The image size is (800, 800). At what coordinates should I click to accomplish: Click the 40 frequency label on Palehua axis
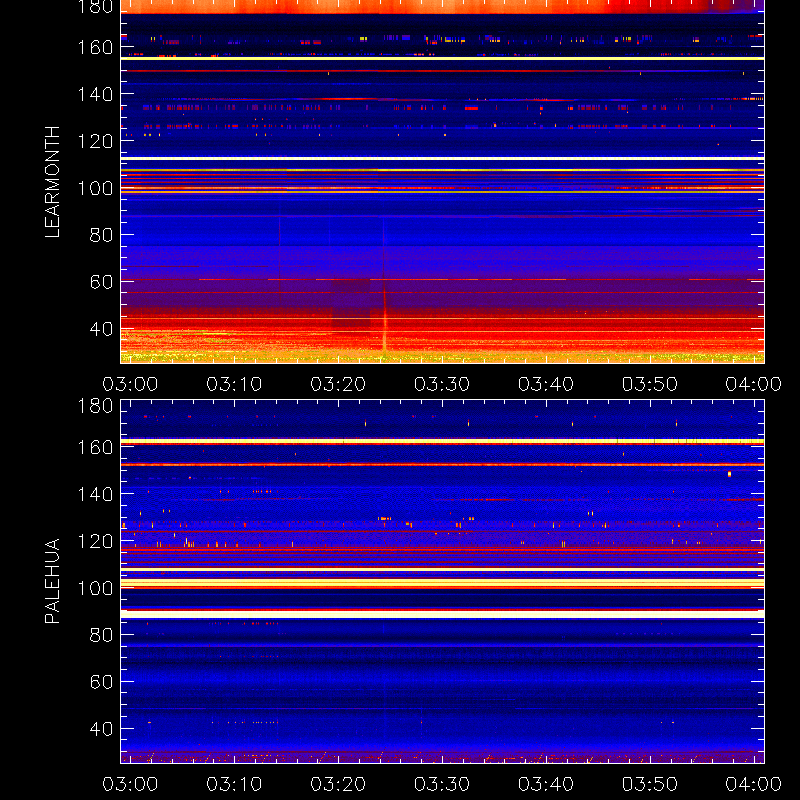coord(101,729)
